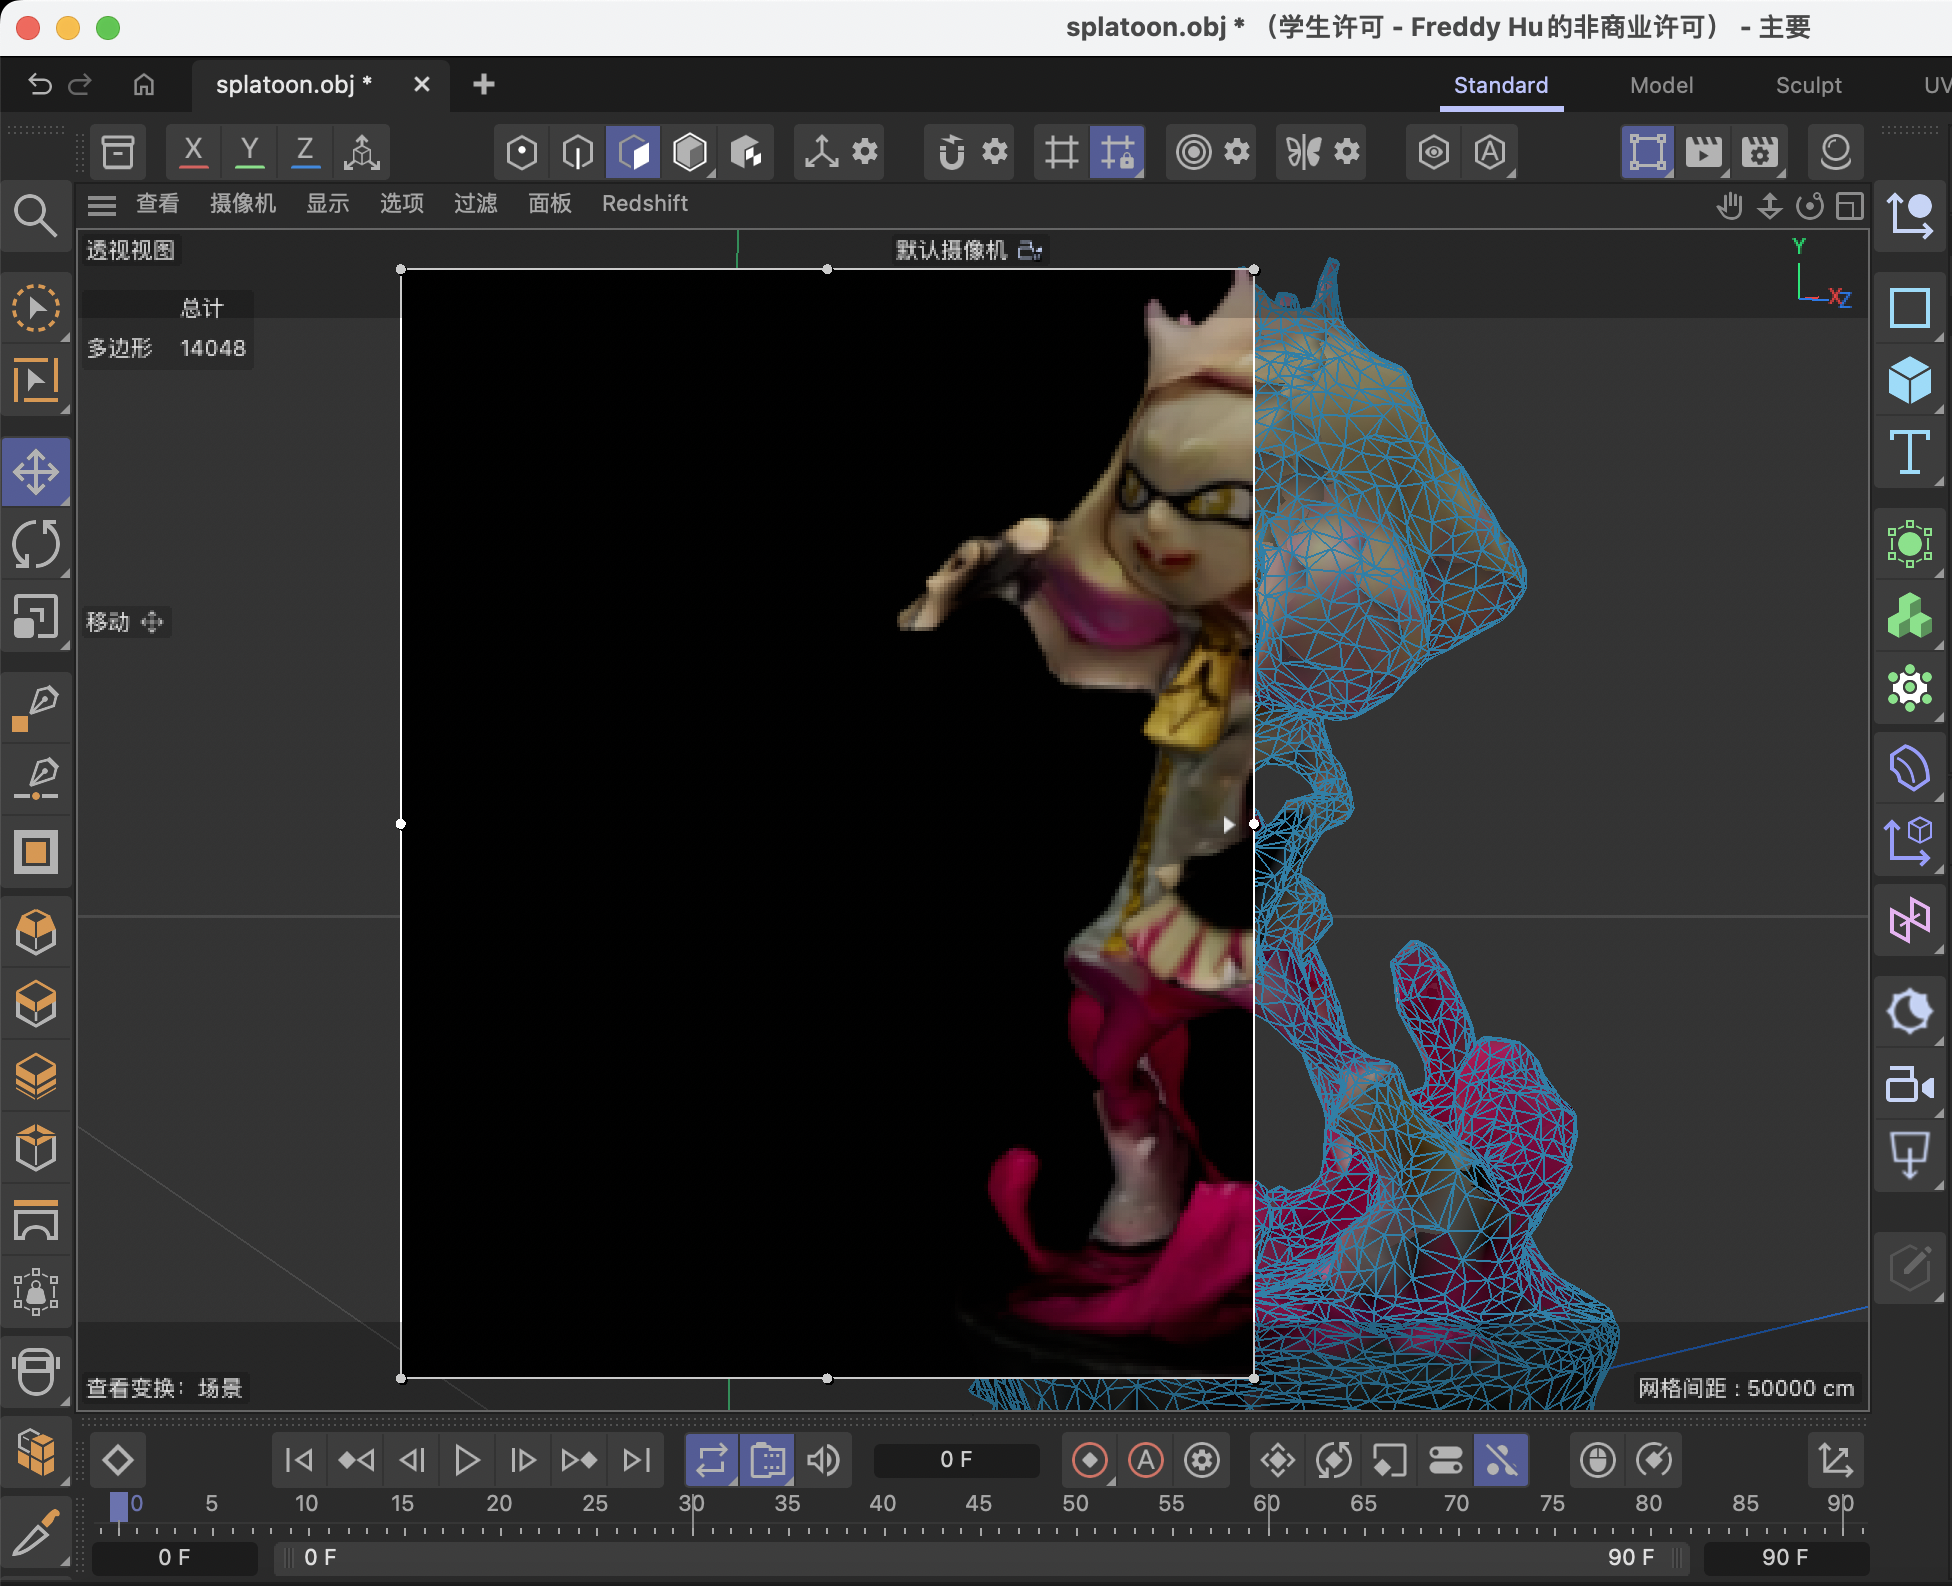Select the Scale tool

[36, 617]
